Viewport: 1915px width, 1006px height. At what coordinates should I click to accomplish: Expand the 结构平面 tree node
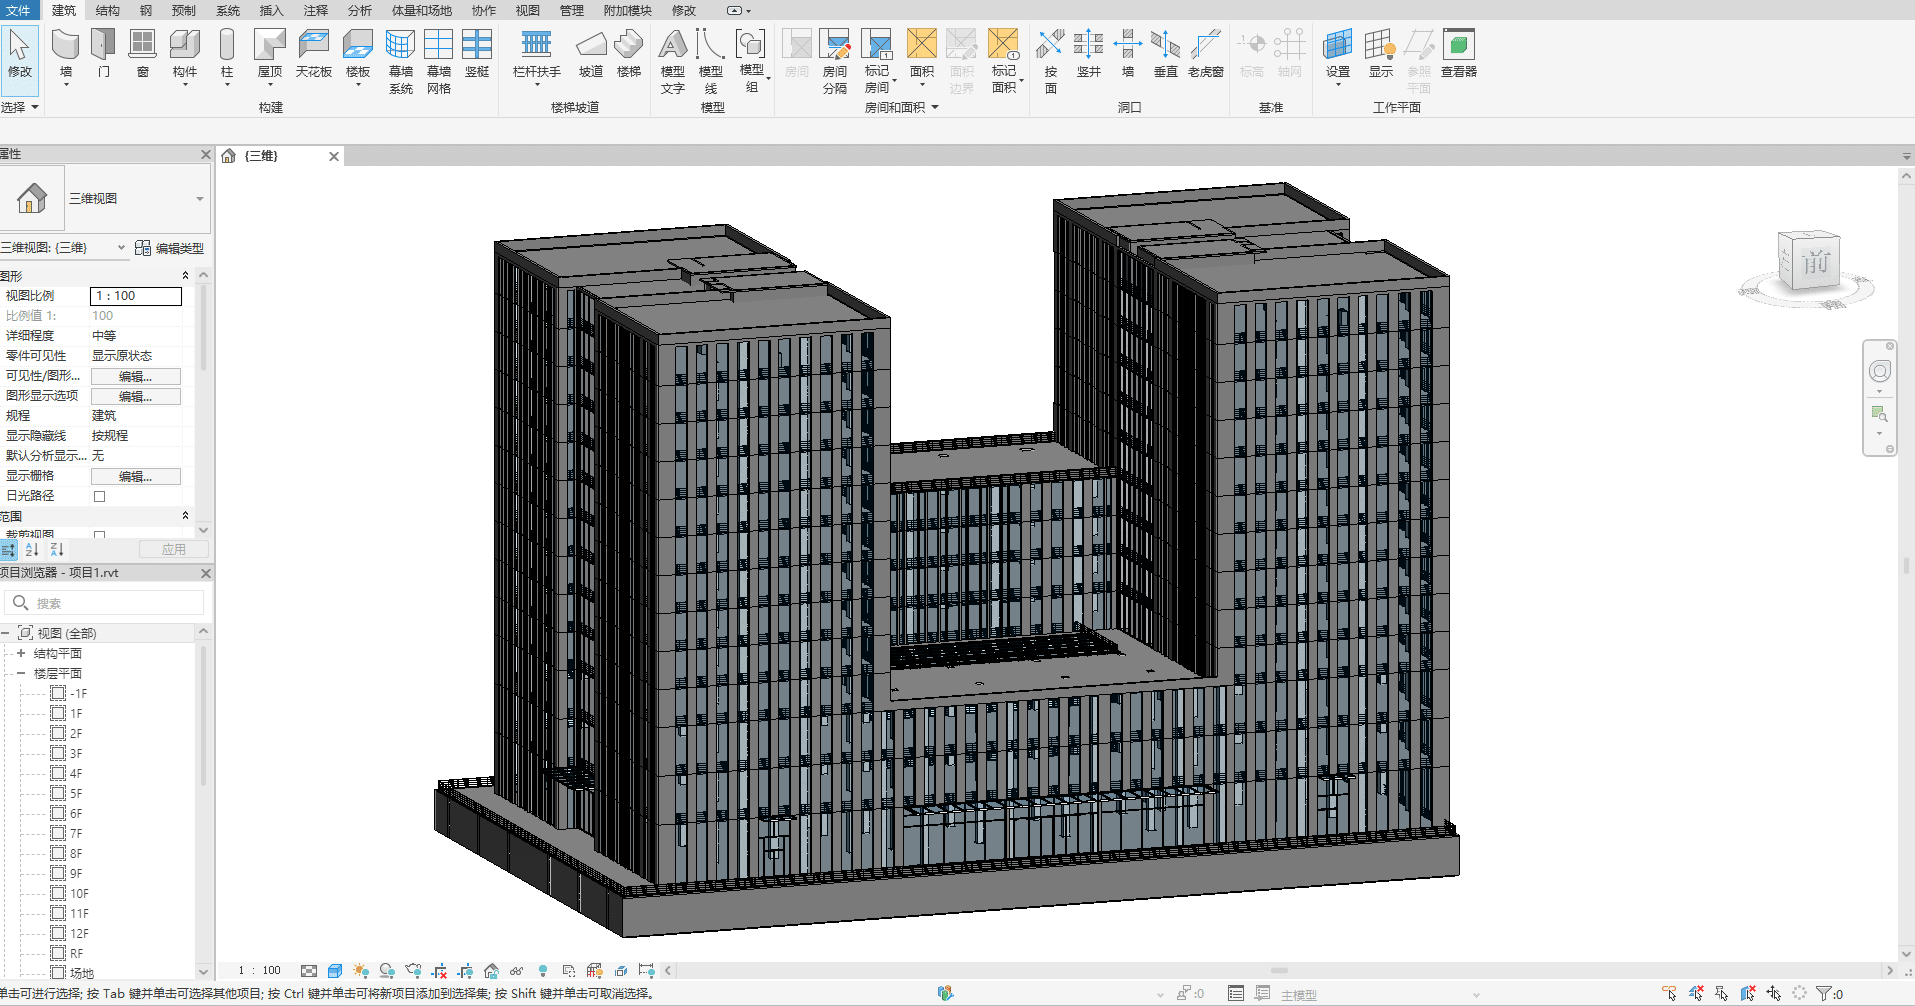(20, 652)
